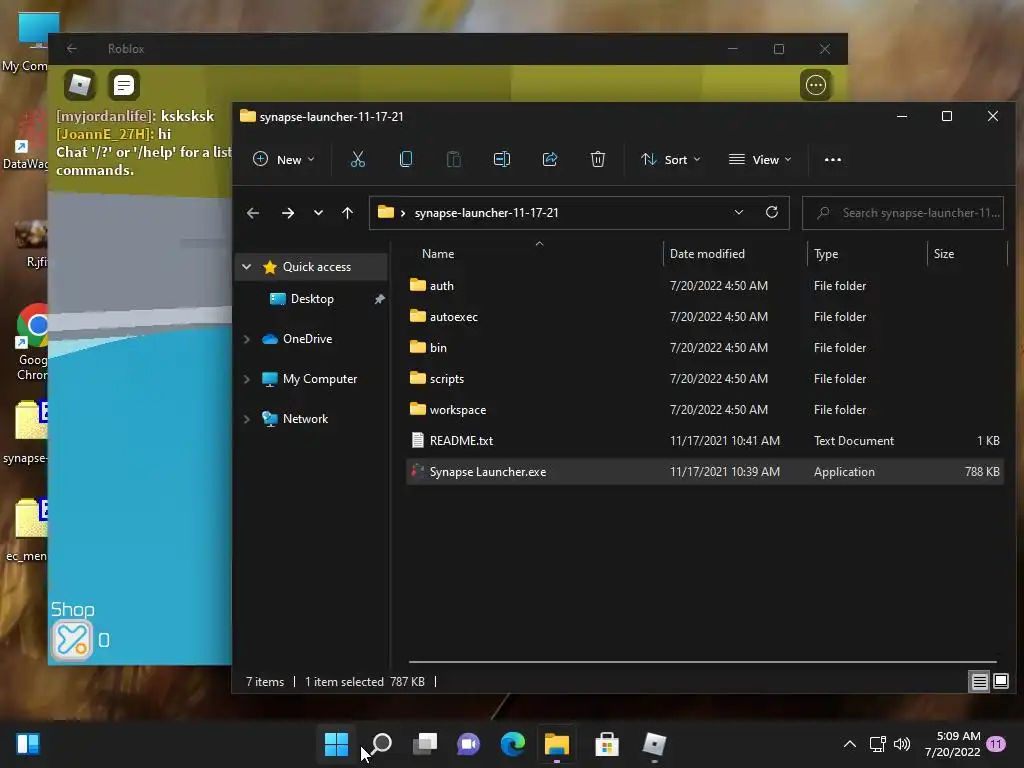This screenshot has width=1024, height=768.
Task: Select Desktop in navigation pane
Action: click(311, 299)
